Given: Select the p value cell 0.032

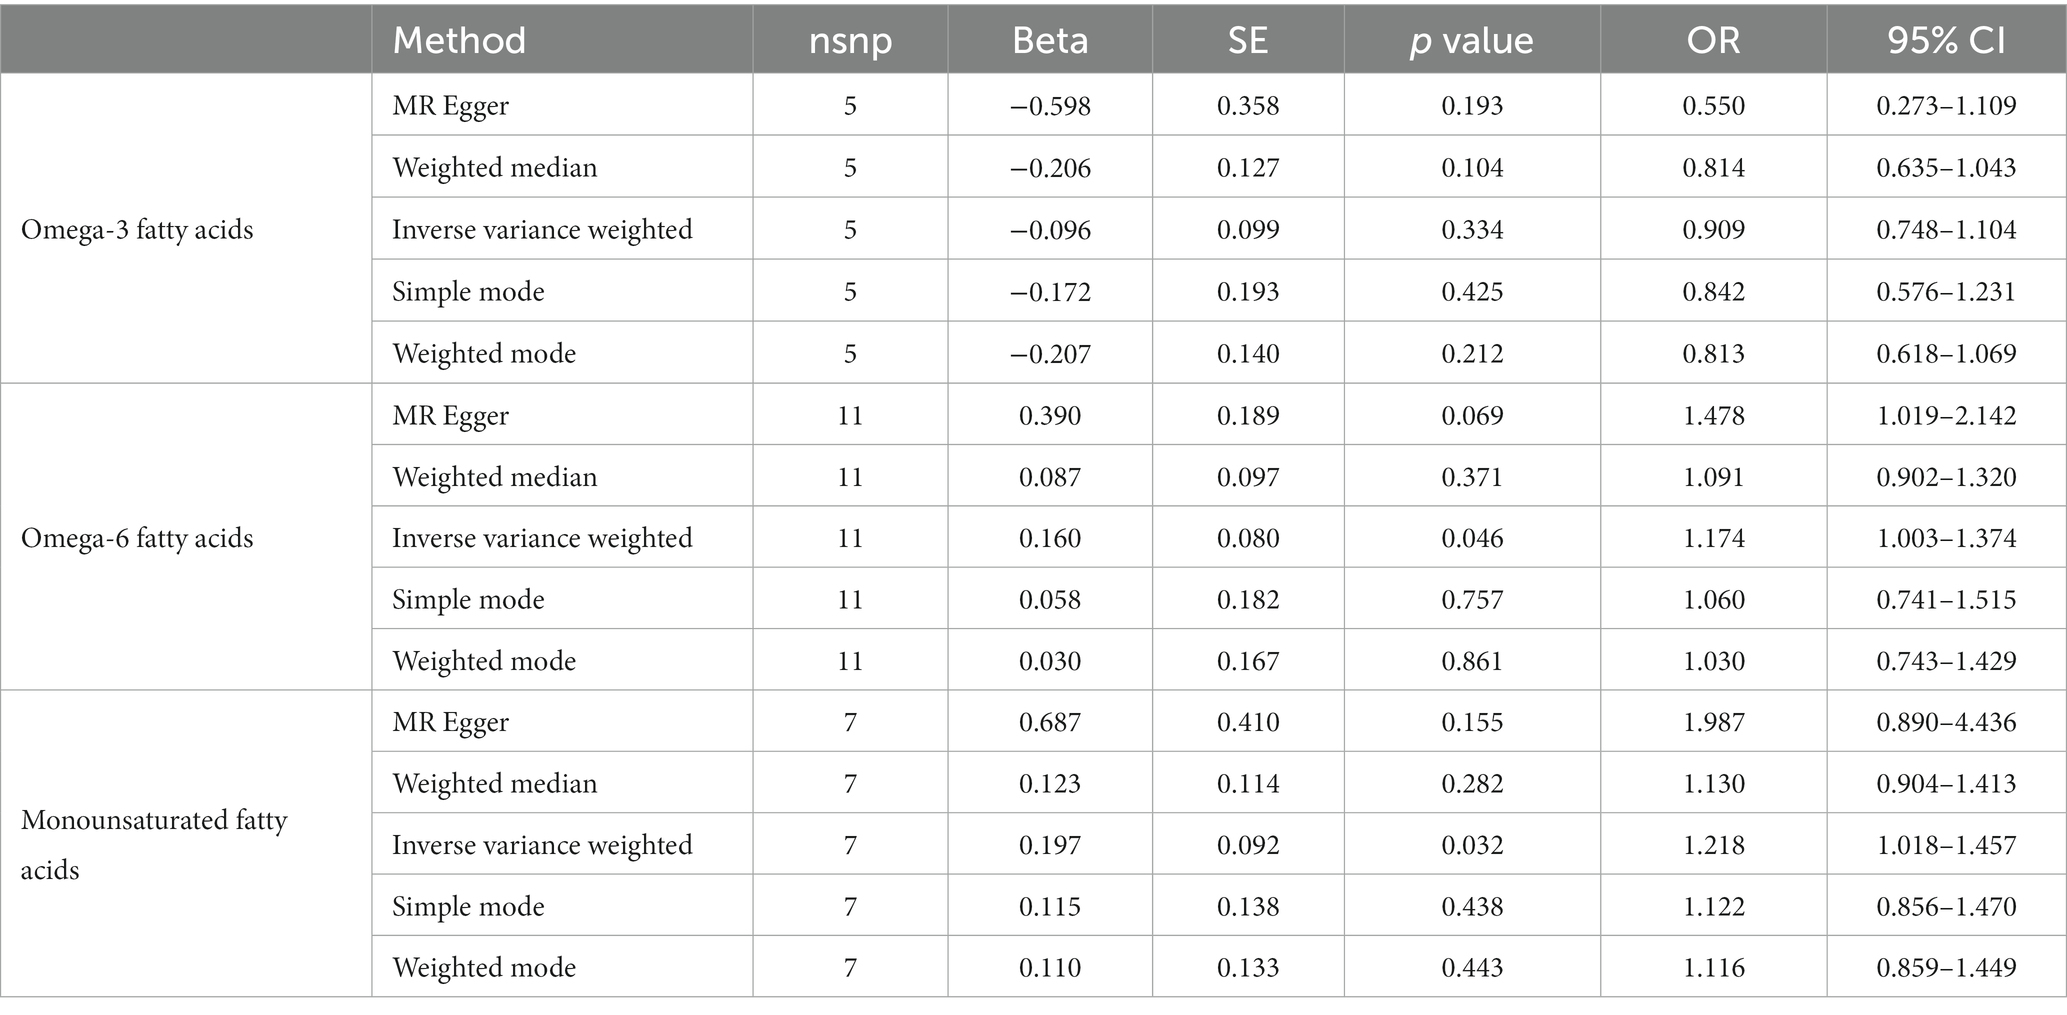Looking at the screenshot, I should [x=1472, y=845].
